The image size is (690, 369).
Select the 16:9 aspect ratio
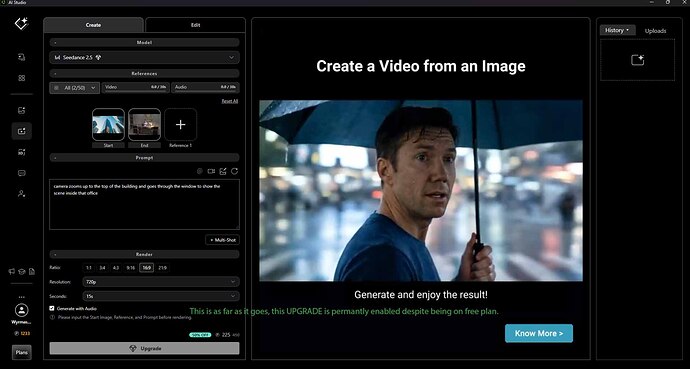pos(147,267)
